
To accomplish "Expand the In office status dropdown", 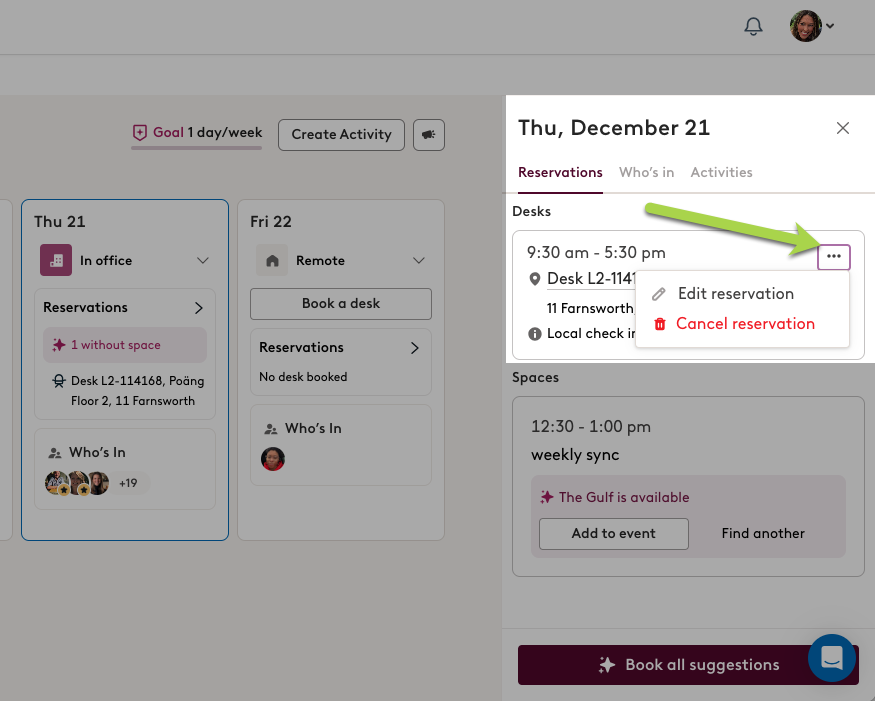I will [203, 260].
